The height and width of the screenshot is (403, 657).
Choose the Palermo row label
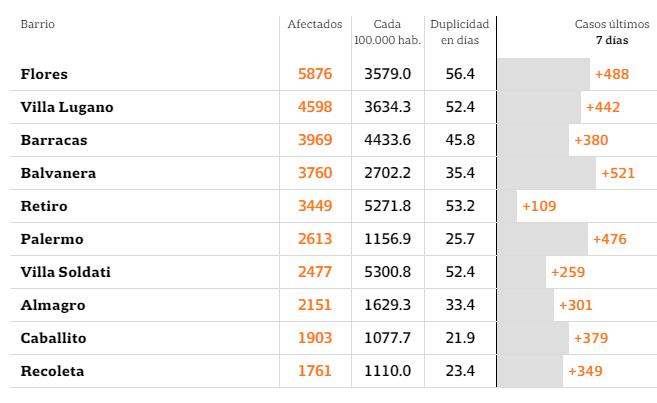52,239
